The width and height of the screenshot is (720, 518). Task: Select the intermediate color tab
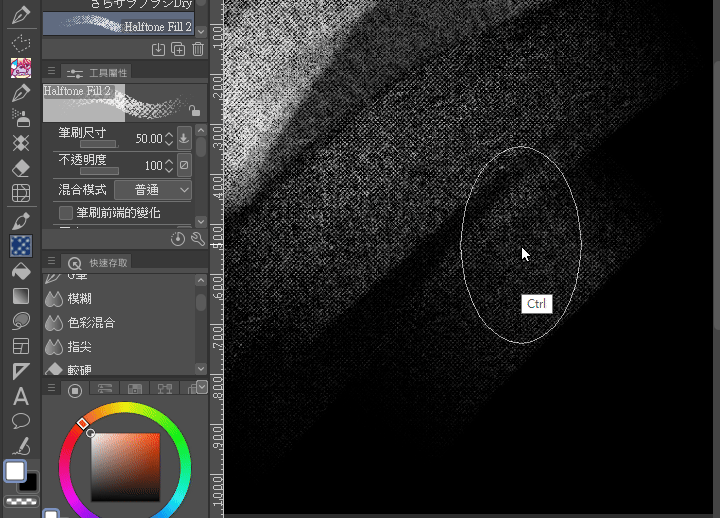click(x=165, y=389)
